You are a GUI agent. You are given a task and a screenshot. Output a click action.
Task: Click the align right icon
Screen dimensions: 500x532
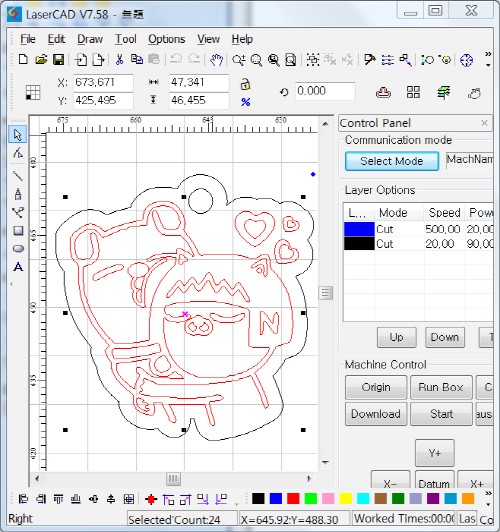tap(41, 499)
